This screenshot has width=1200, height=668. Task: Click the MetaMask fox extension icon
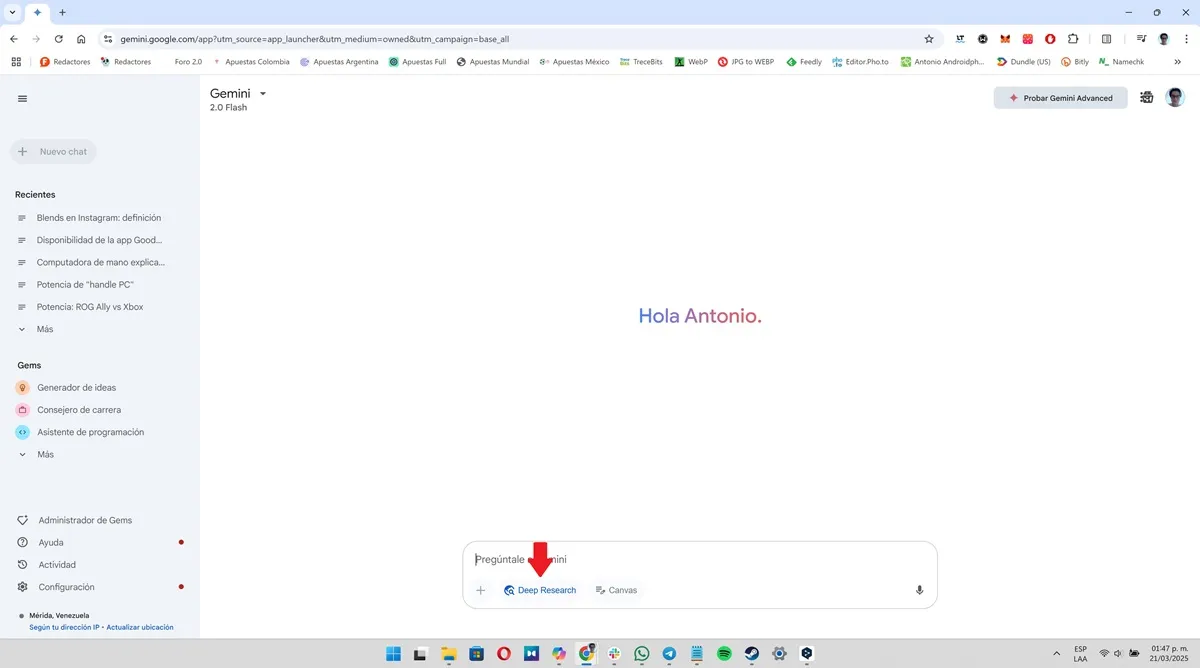tap(1005, 39)
